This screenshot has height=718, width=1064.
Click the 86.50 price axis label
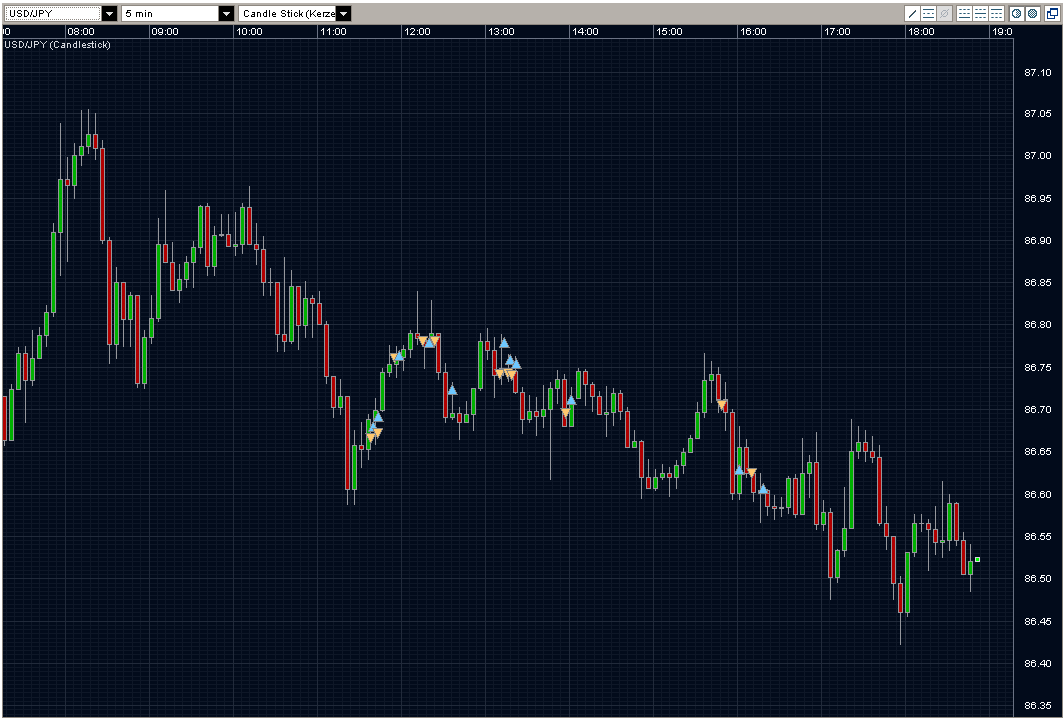tap(1038, 578)
